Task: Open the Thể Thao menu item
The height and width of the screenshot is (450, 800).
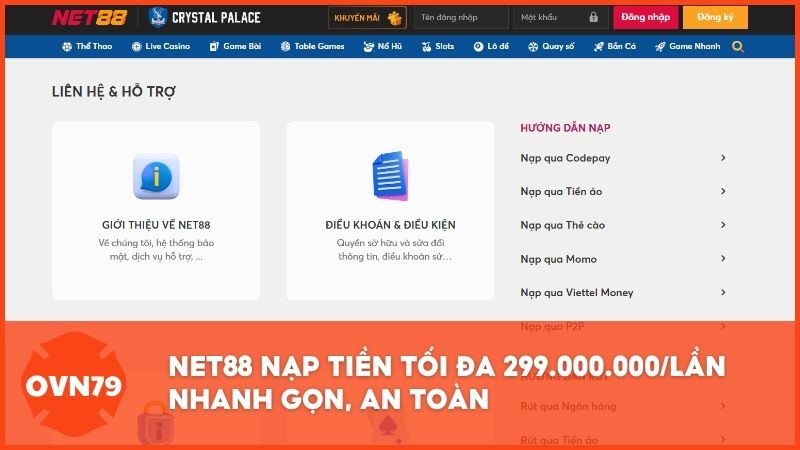Action: coord(87,46)
